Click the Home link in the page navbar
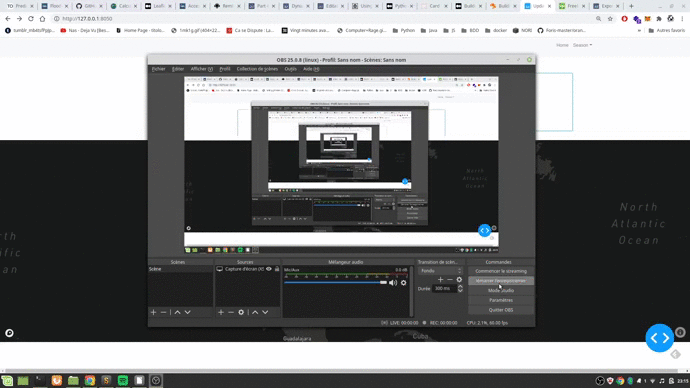Image resolution: width=690 pixels, height=388 pixels. 562,45
